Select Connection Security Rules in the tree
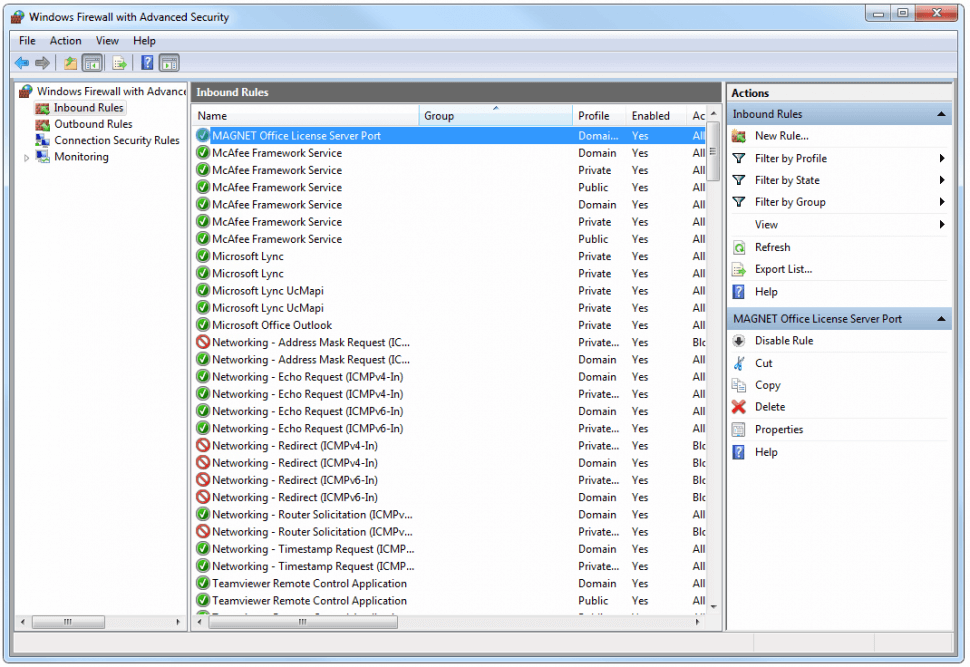The height and width of the screenshot is (667, 970). point(117,140)
